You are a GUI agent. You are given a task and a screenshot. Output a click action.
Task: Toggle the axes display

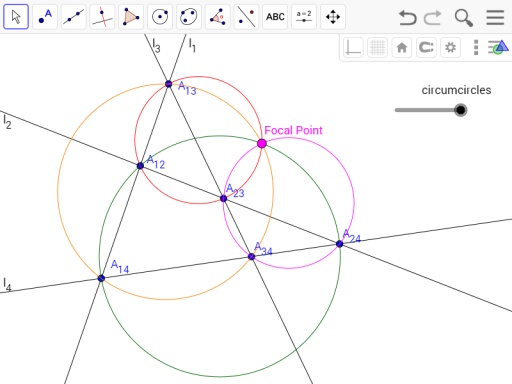pos(353,47)
